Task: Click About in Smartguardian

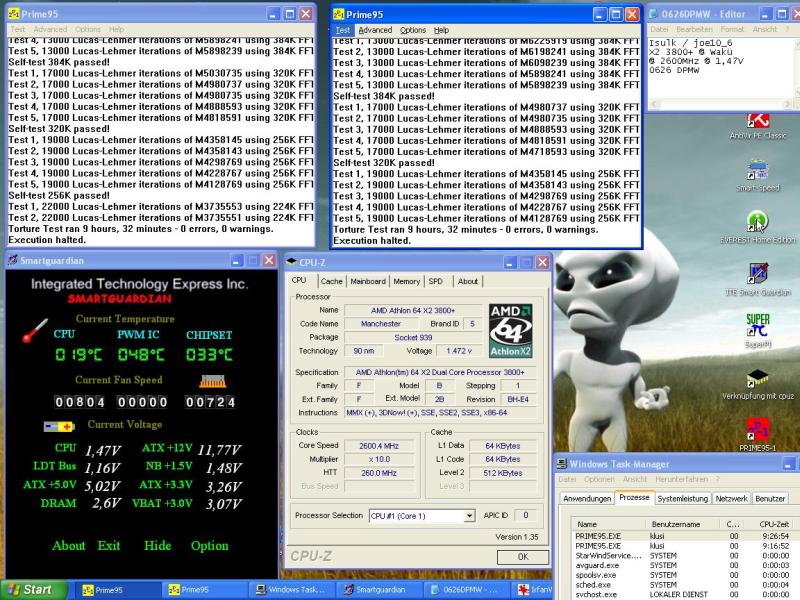Action: [x=69, y=545]
